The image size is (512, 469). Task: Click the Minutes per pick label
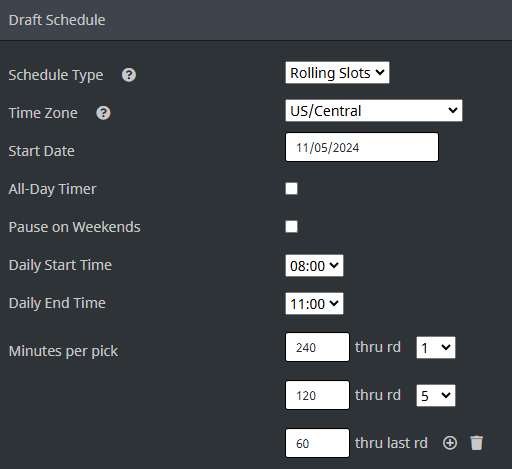63,351
